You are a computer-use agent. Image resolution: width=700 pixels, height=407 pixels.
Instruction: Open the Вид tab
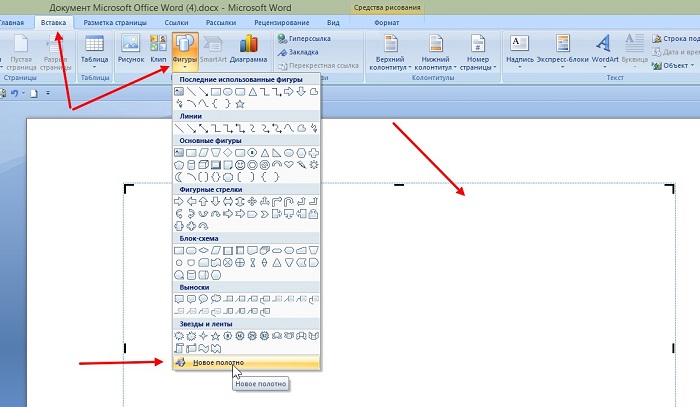[x=333, y=22]
